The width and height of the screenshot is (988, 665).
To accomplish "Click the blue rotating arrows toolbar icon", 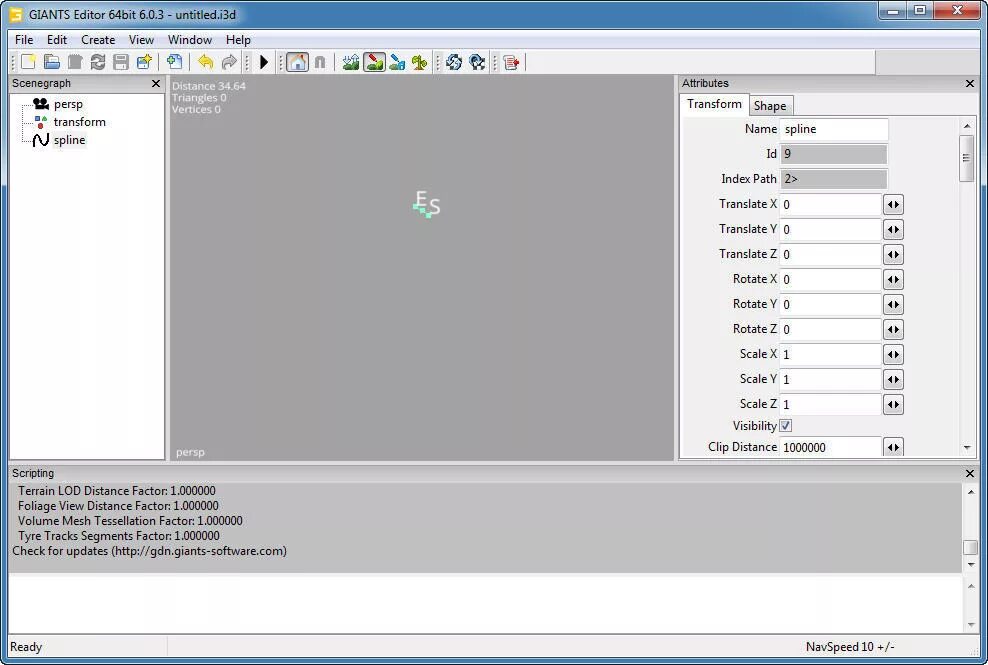I will [x=454, y=62].
